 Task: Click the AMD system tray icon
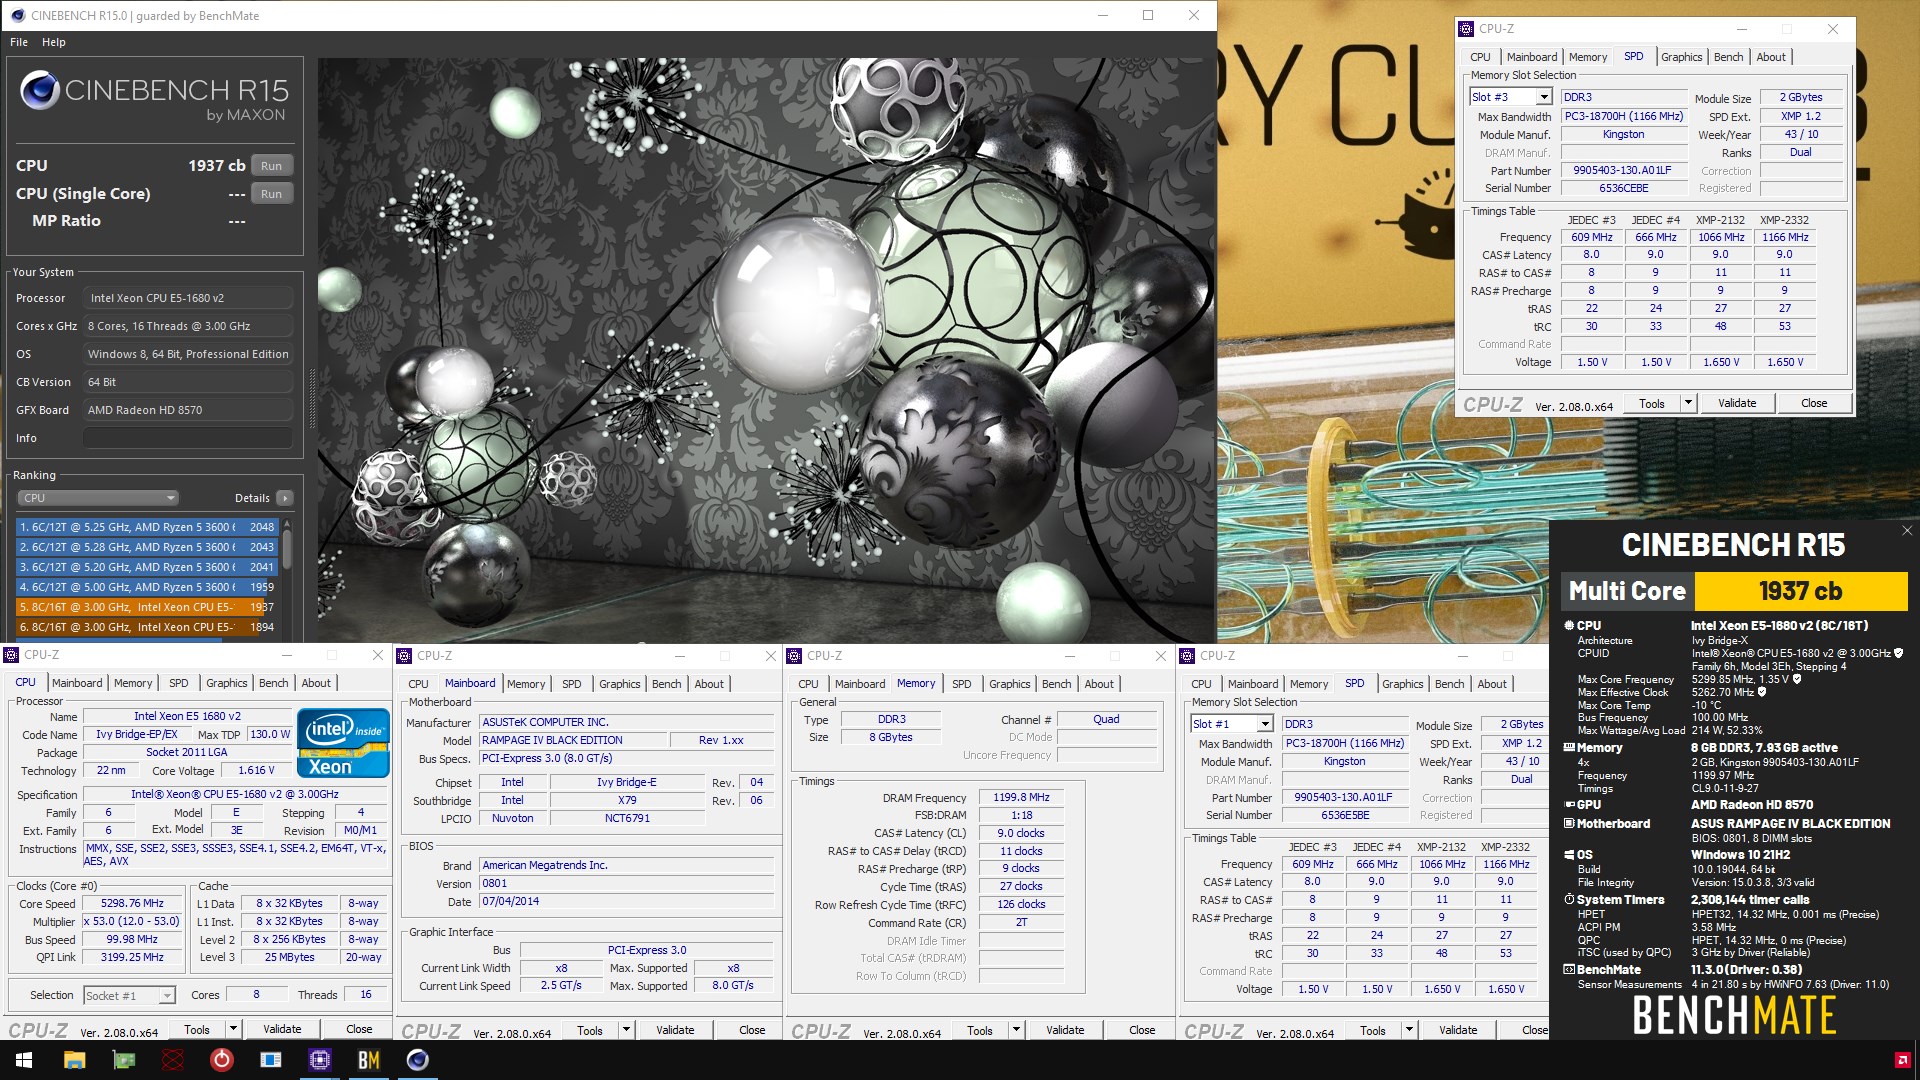(x=1902, y=1060)
